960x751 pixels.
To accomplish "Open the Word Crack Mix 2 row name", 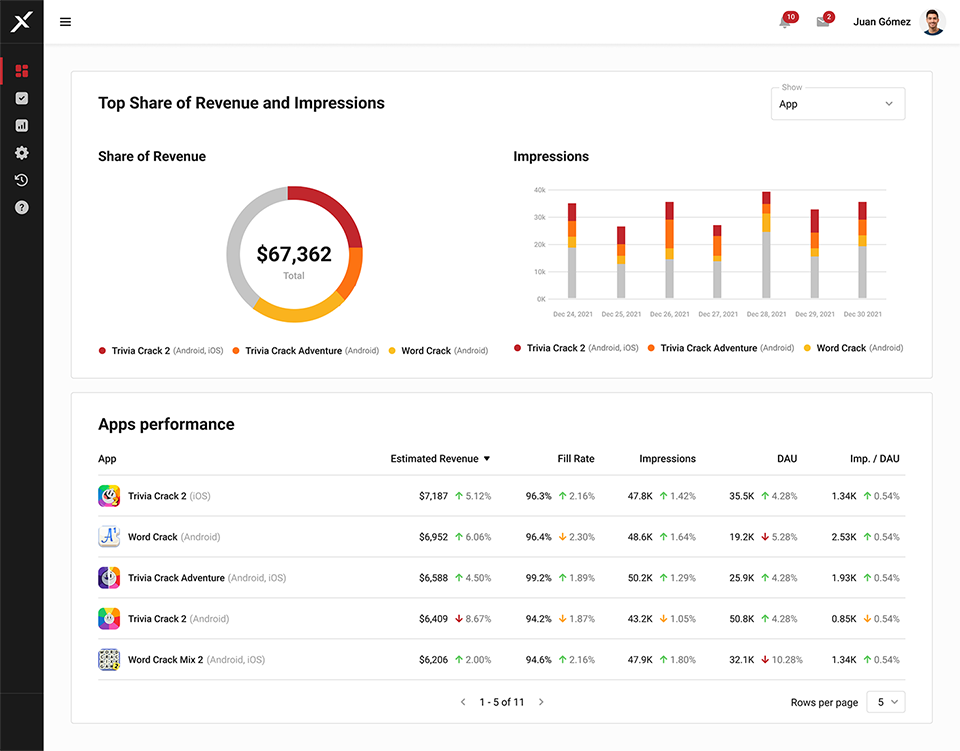I will coord(196,660).
